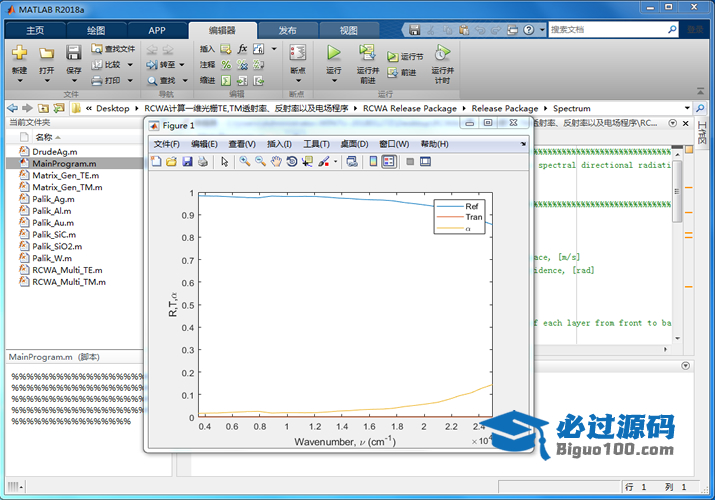Select RCWA_Multi_TM.m in the file list

click(68, 282)
